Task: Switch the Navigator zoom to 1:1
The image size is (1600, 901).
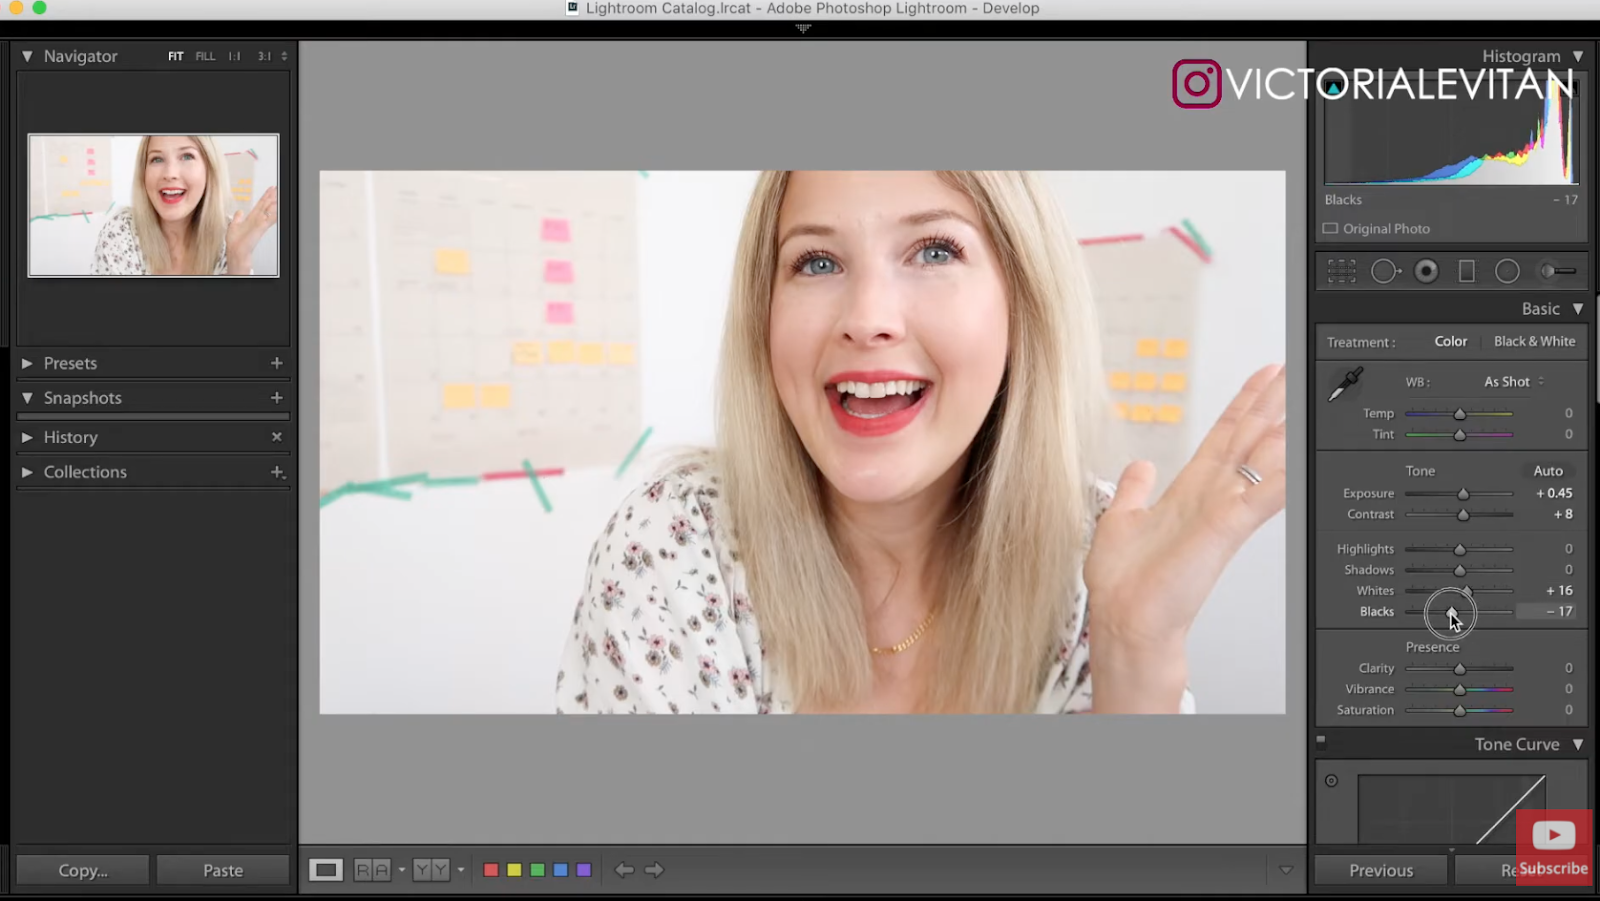Action: coord(234,56)
